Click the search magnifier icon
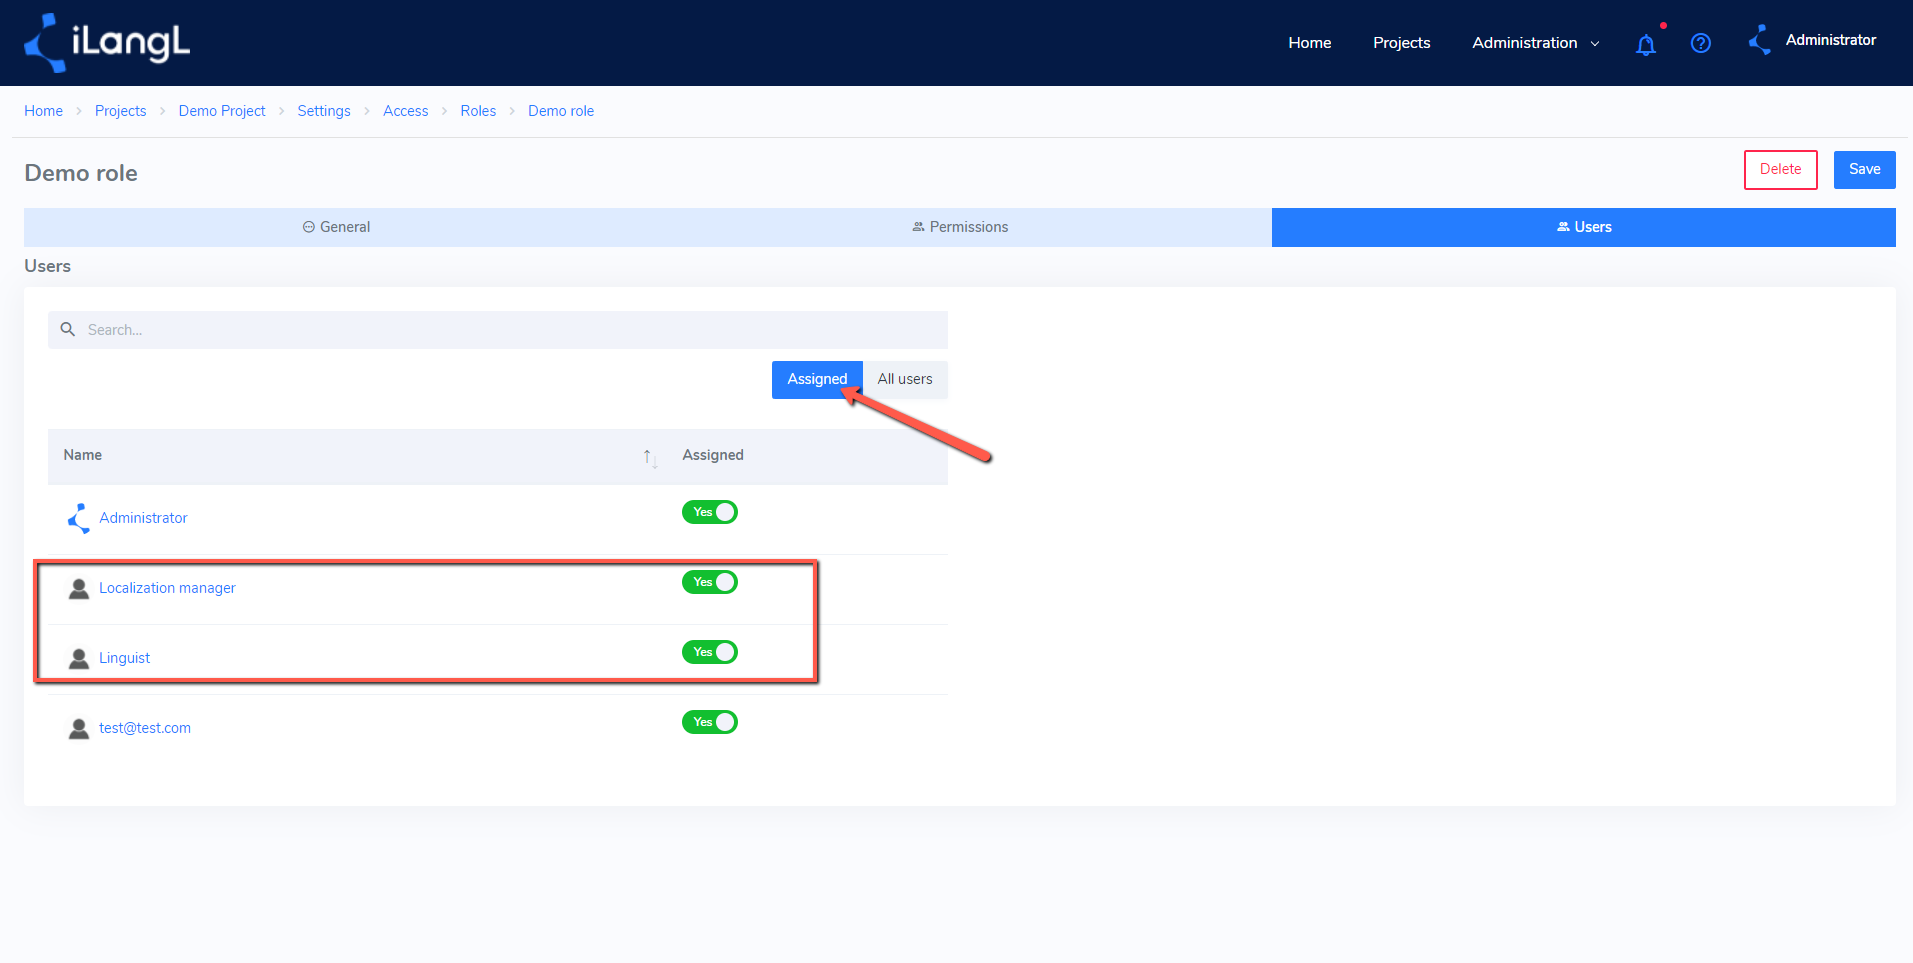Image resolution: width=1913 pixels, height=963 pixels. click(68, 329)
